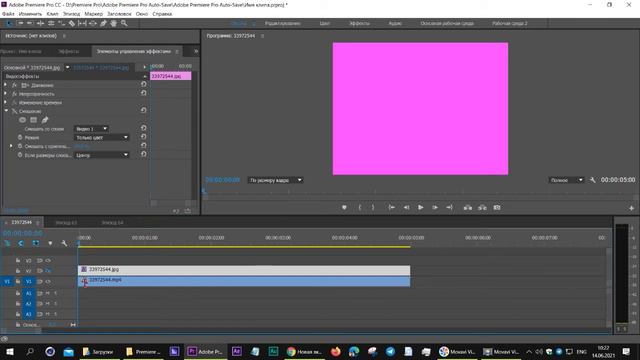The image size is (640, 360).
Task: Toggle lock on track A1
Action: coord(18,293)
